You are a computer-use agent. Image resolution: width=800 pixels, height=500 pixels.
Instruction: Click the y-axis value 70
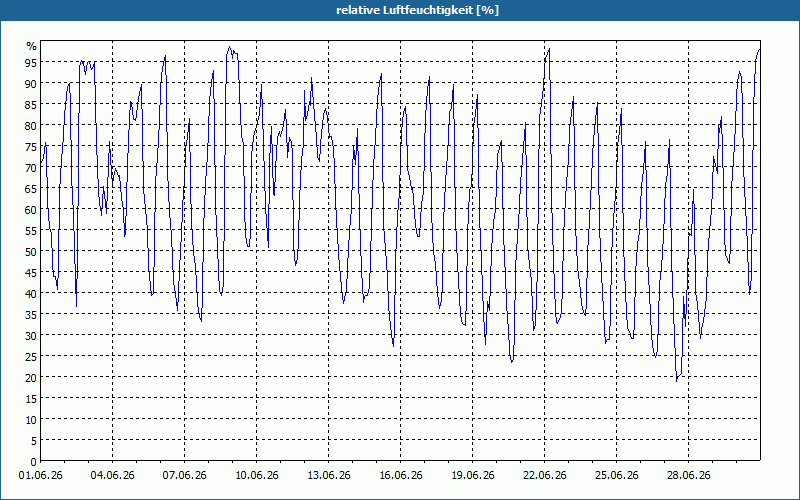click(31, 167)
